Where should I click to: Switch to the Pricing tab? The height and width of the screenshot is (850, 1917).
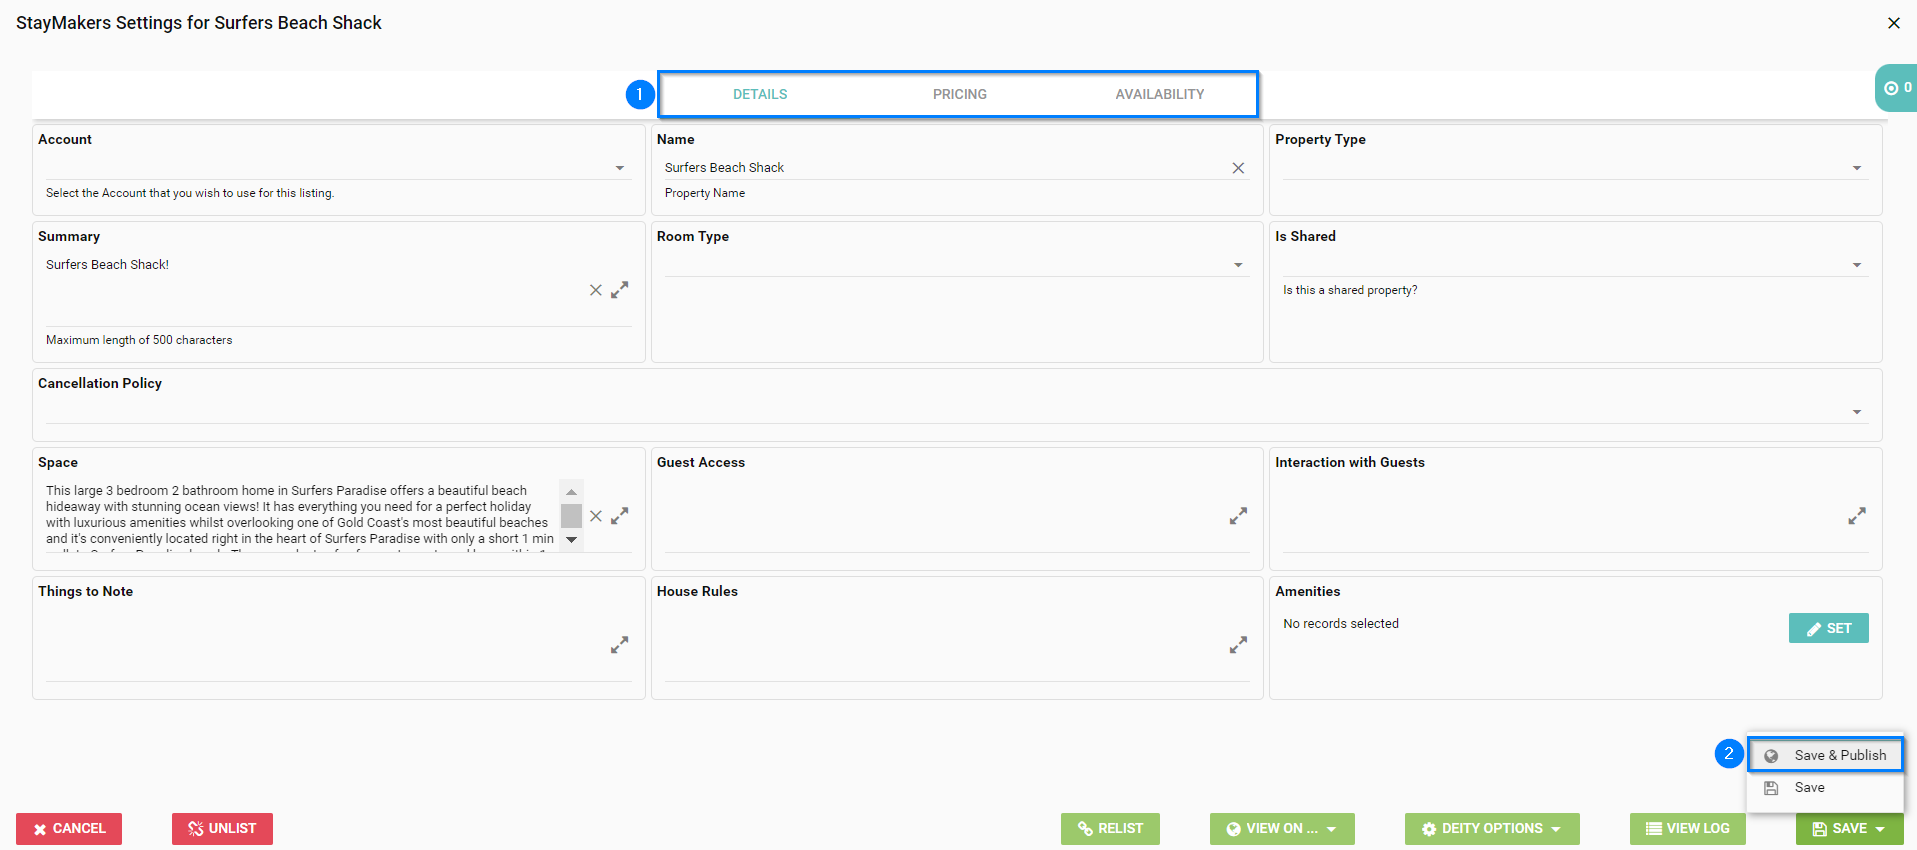pyautogui.click(x=959, y=94)
